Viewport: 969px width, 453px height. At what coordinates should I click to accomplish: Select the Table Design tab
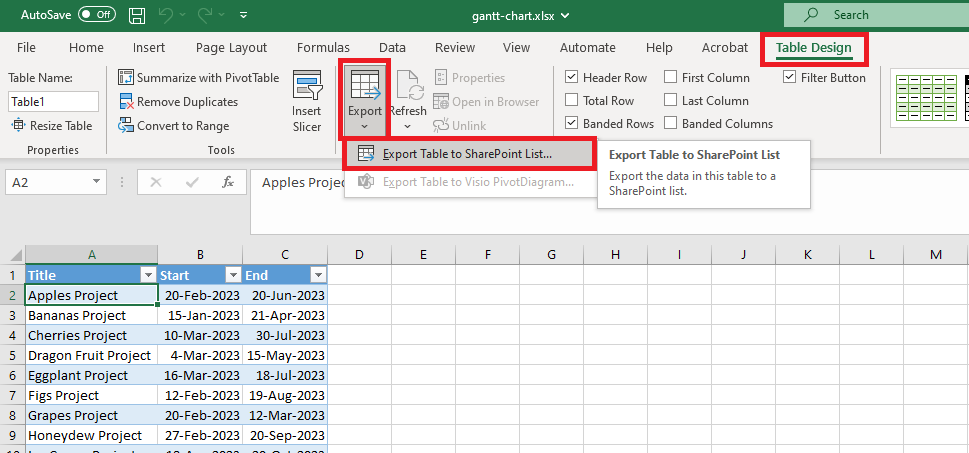[814, 48]
